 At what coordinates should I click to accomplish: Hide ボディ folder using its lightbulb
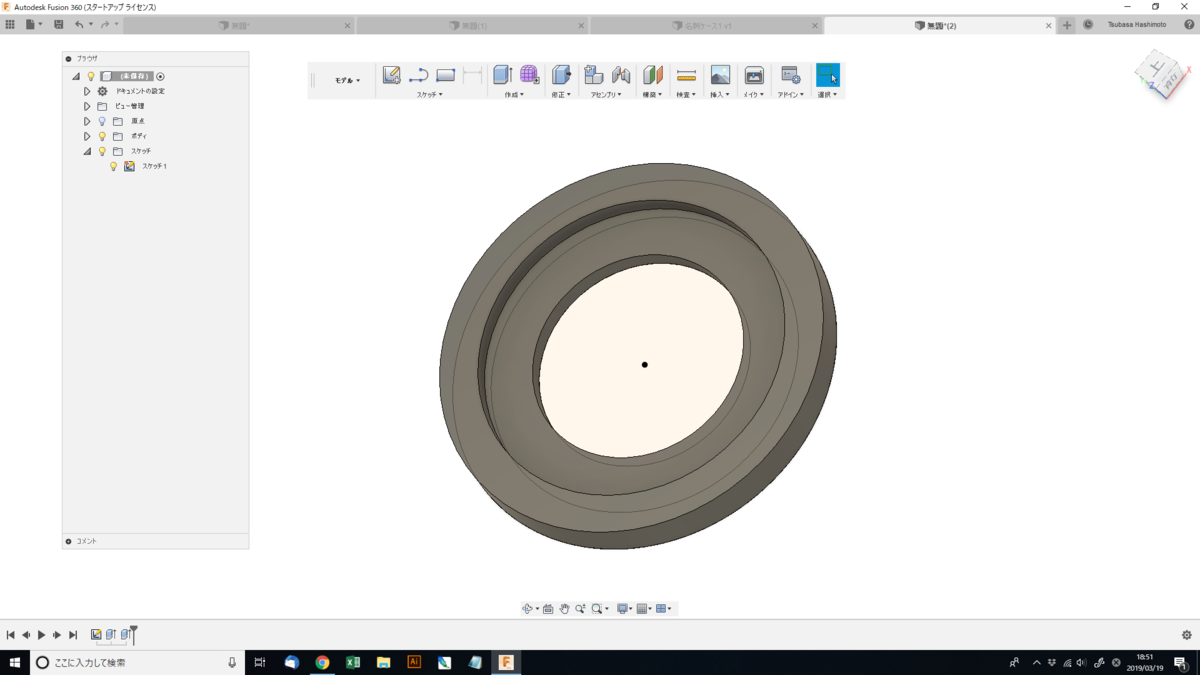[102, 136]
